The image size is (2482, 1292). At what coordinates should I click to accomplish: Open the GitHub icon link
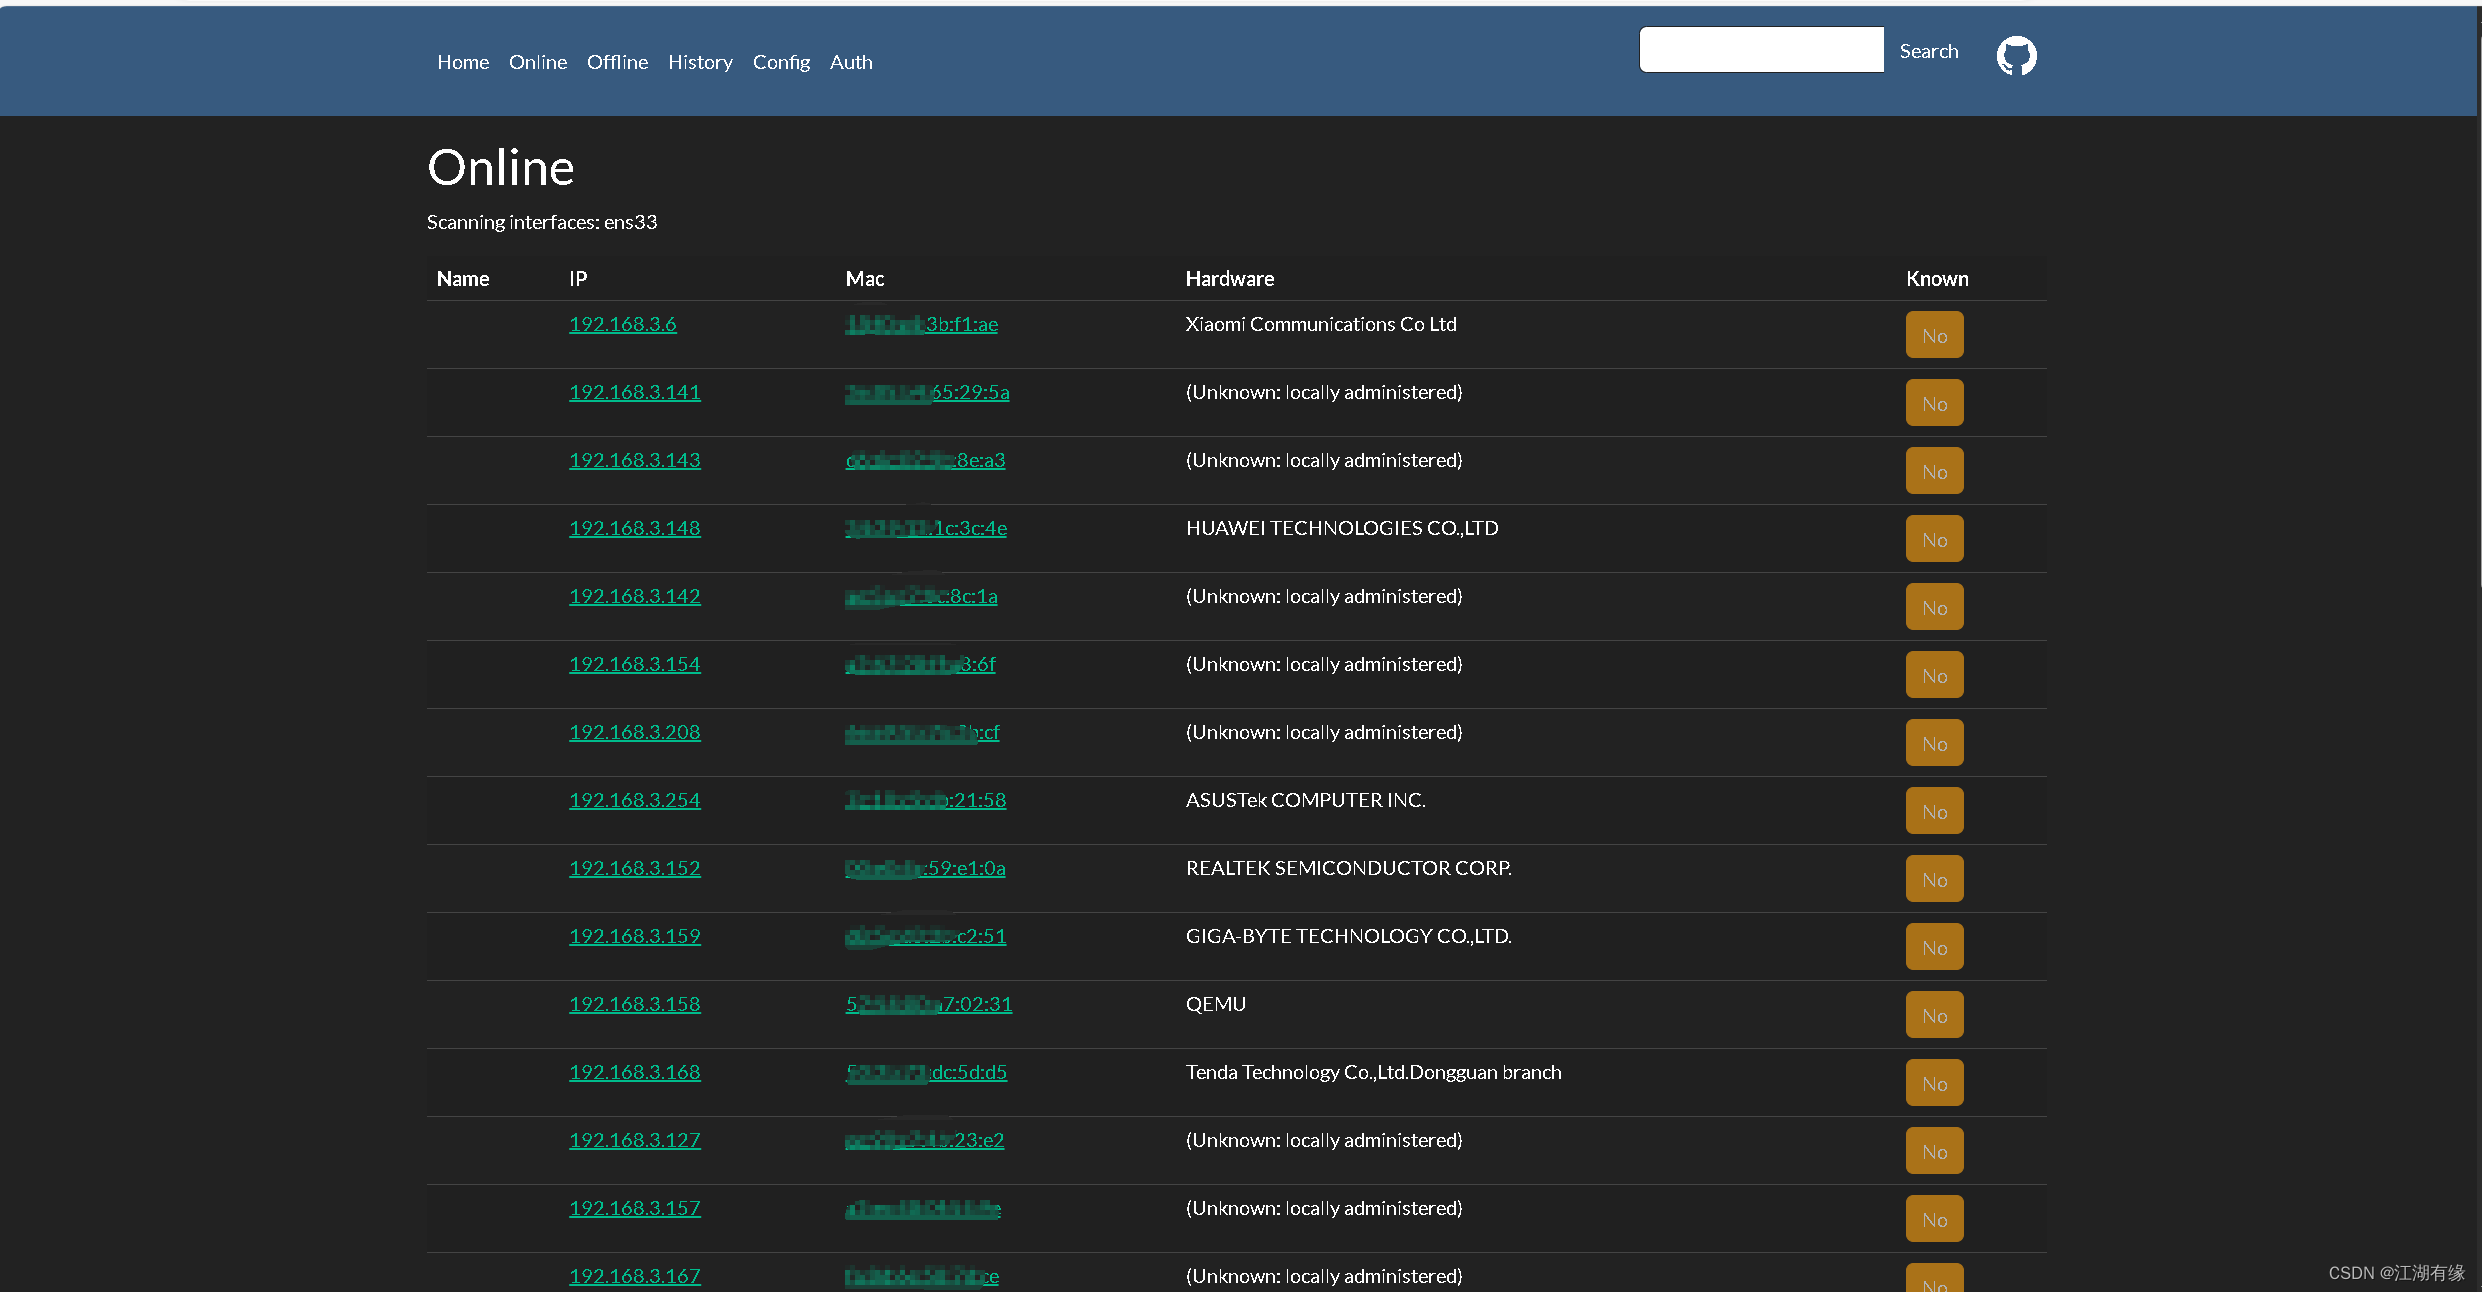[2016, 56]
